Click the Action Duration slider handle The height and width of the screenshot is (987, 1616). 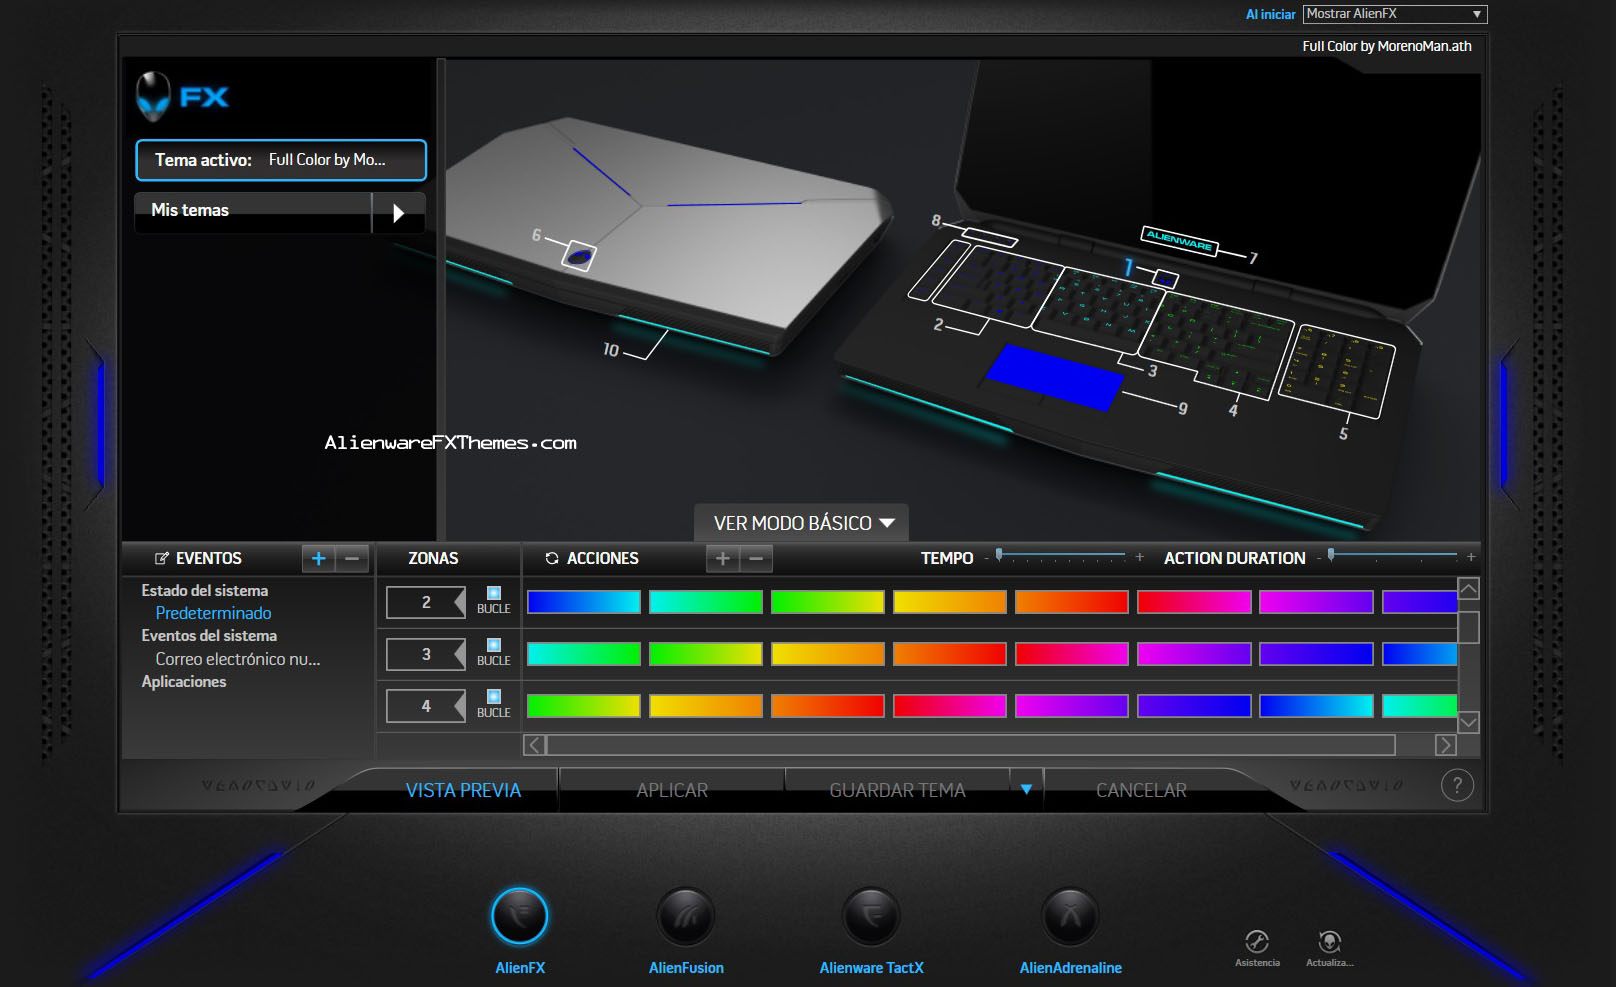coord(1331,554)
